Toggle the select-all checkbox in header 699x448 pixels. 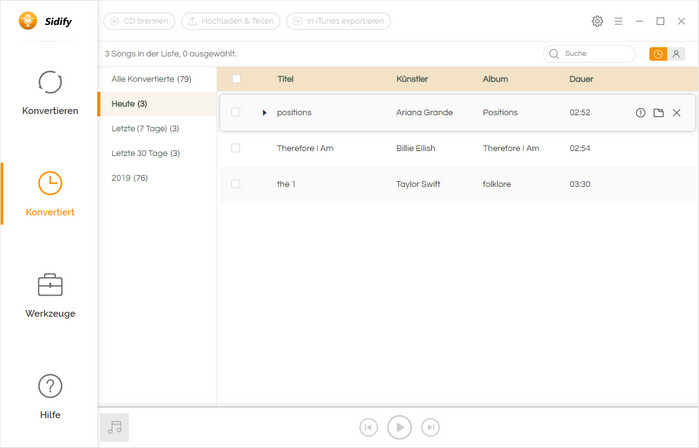pos(236,79)
